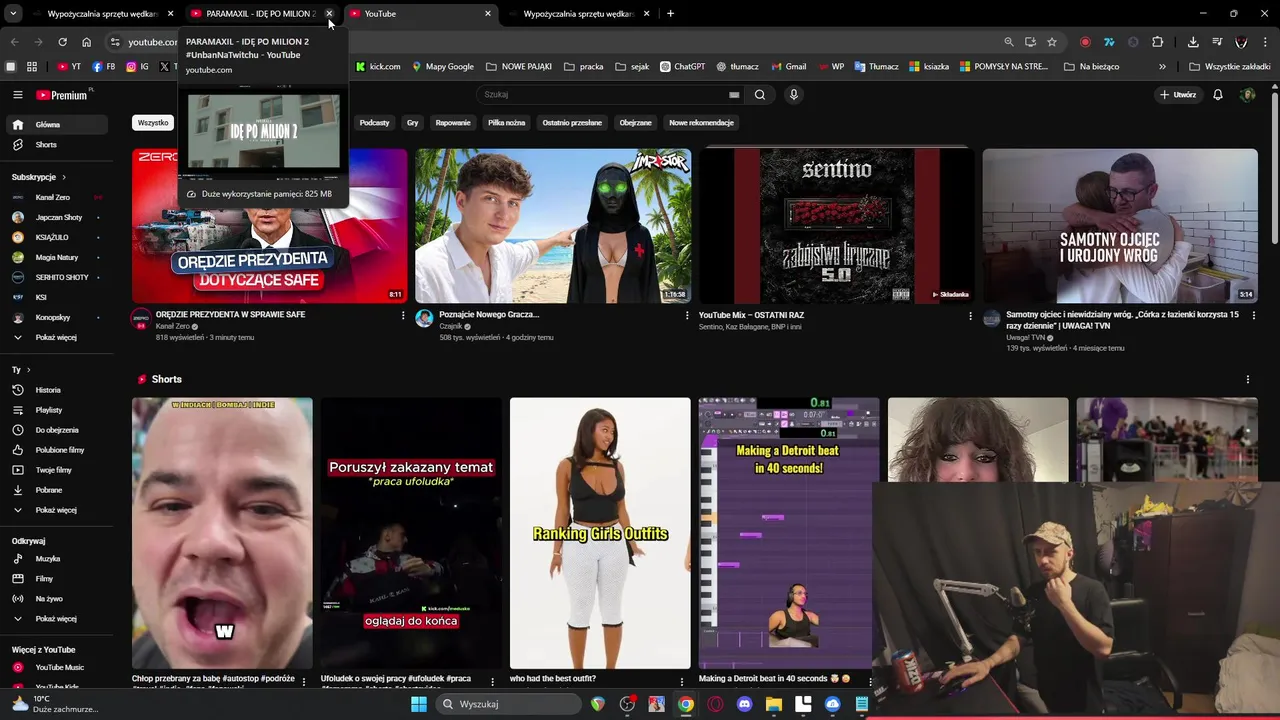This screenshot has height=720, width=1280.
Task: Select the Podcasty filter chip
Action: (374, 123)
